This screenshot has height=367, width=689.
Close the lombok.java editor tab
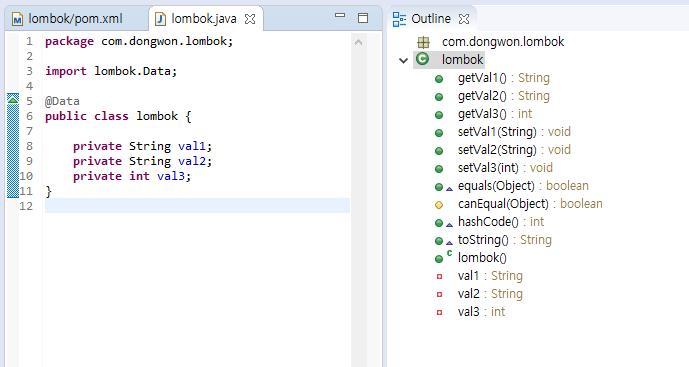[250, 19]
